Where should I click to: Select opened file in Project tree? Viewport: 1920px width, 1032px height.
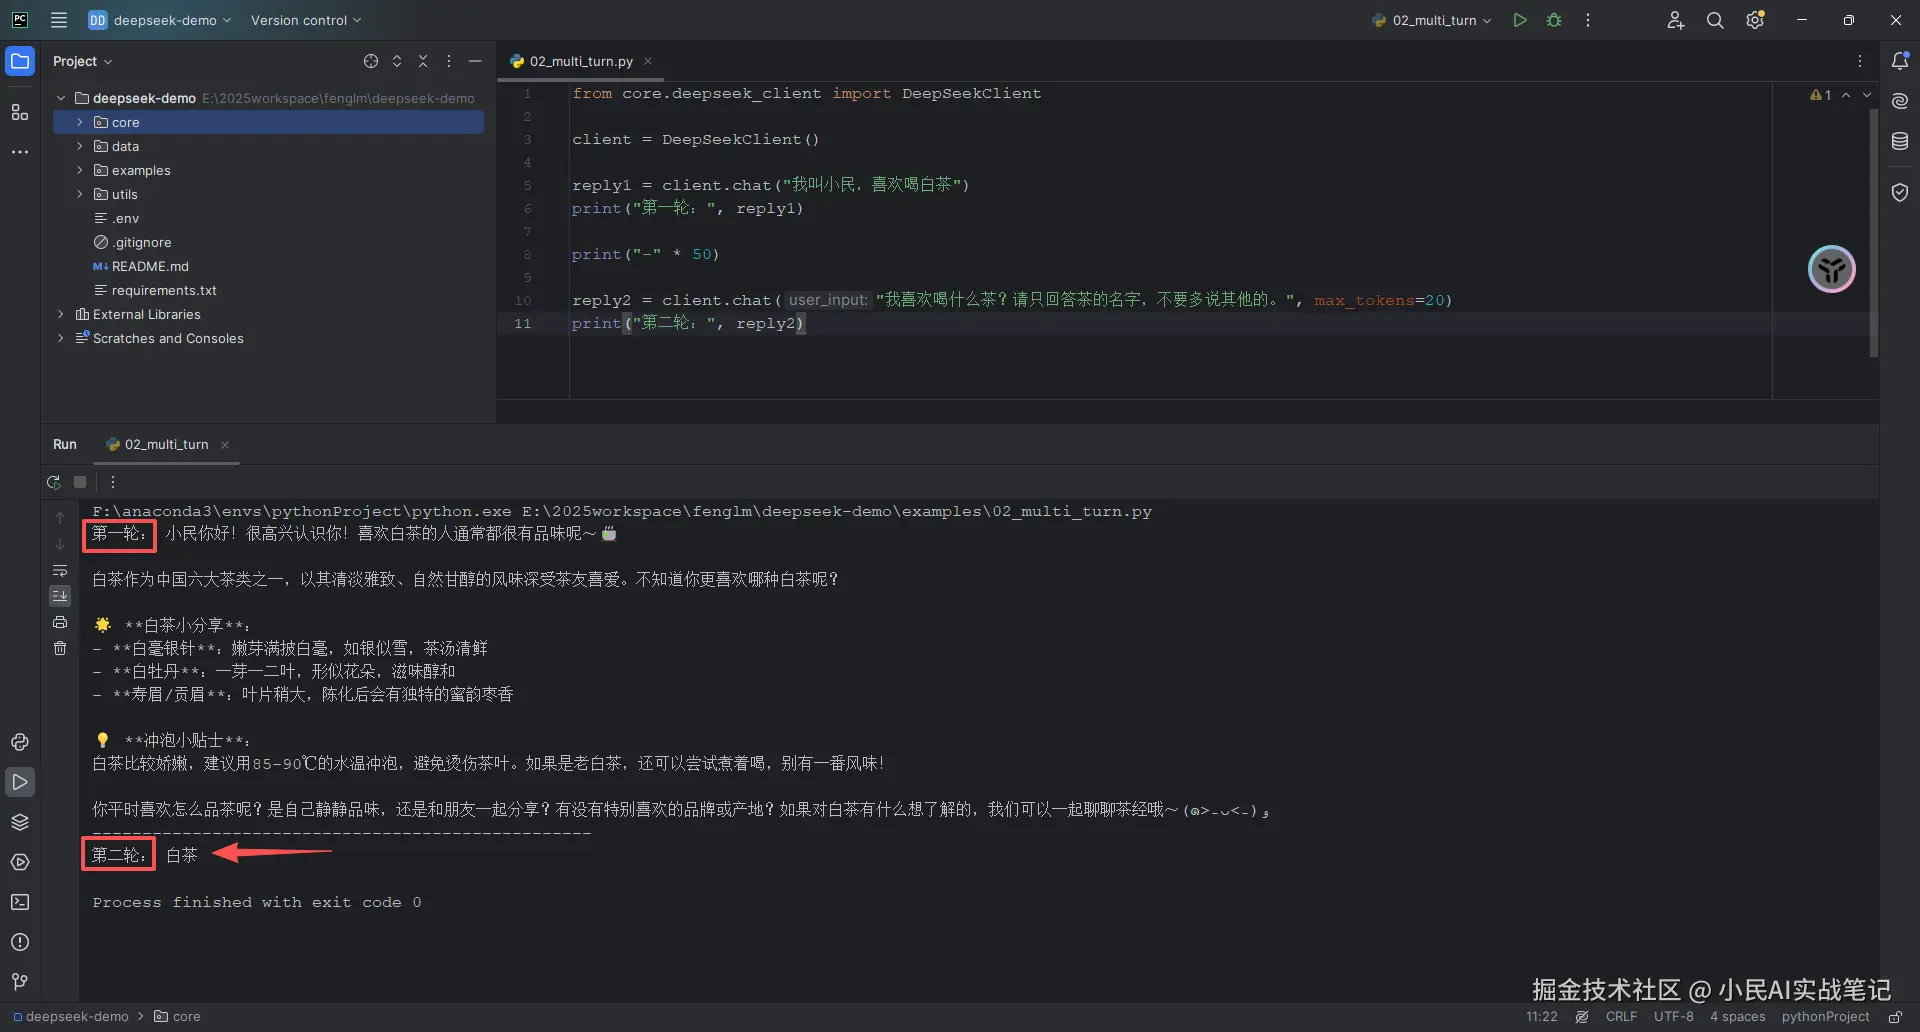[371, 61]
